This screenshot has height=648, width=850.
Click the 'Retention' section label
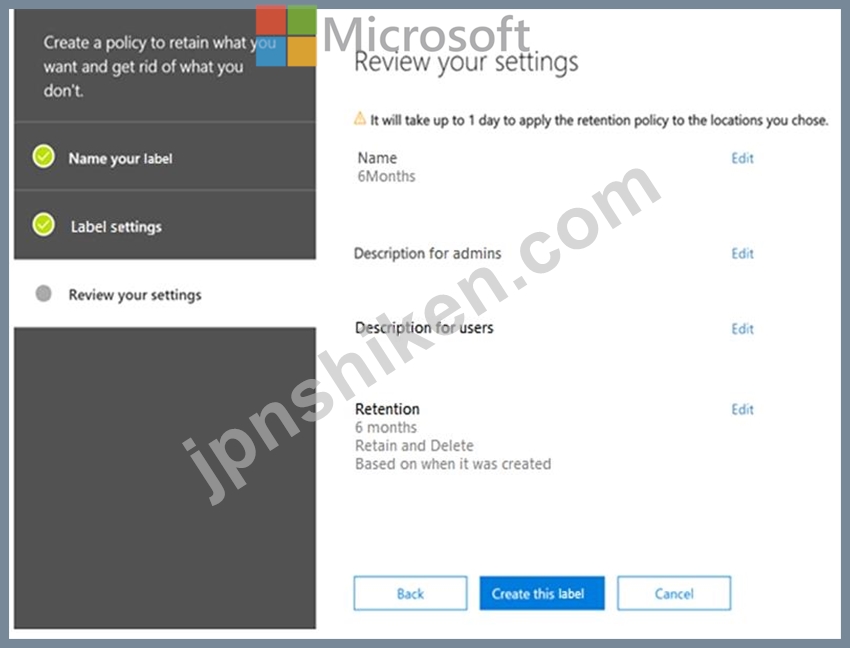387,409
